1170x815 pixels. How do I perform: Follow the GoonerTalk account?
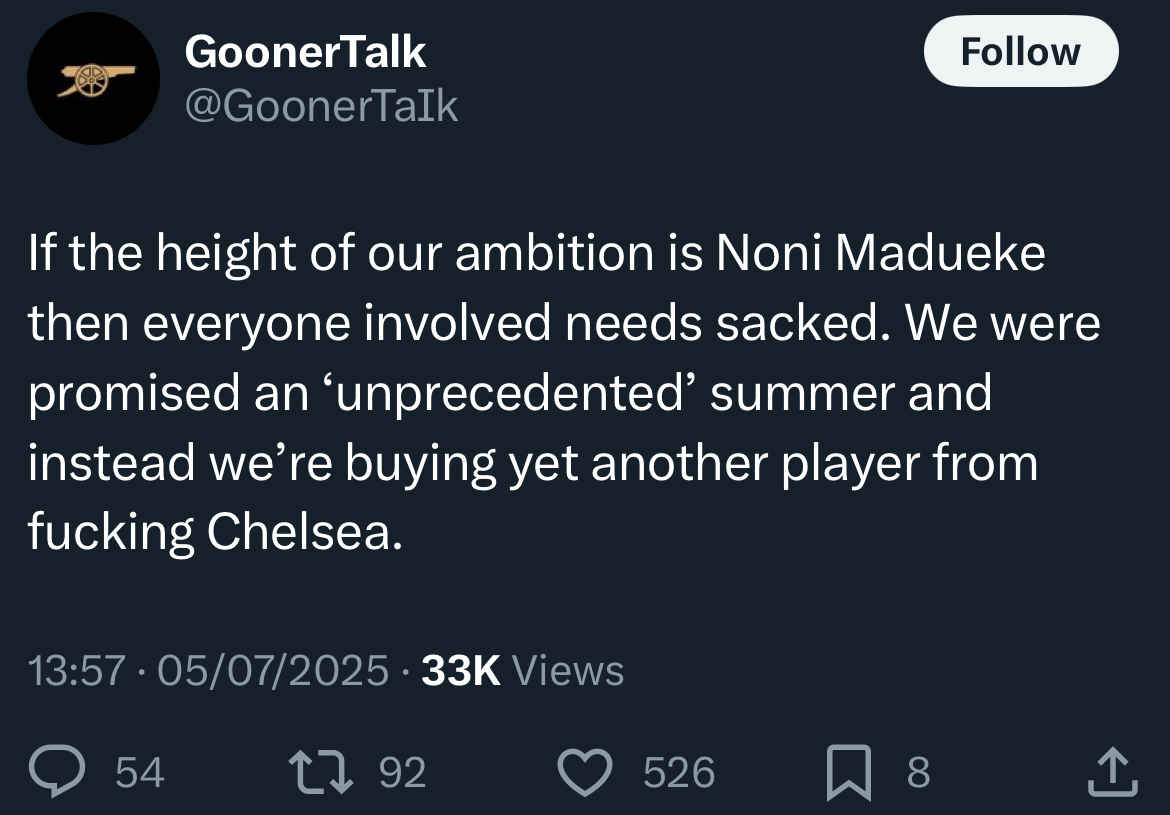(1021, 51)
